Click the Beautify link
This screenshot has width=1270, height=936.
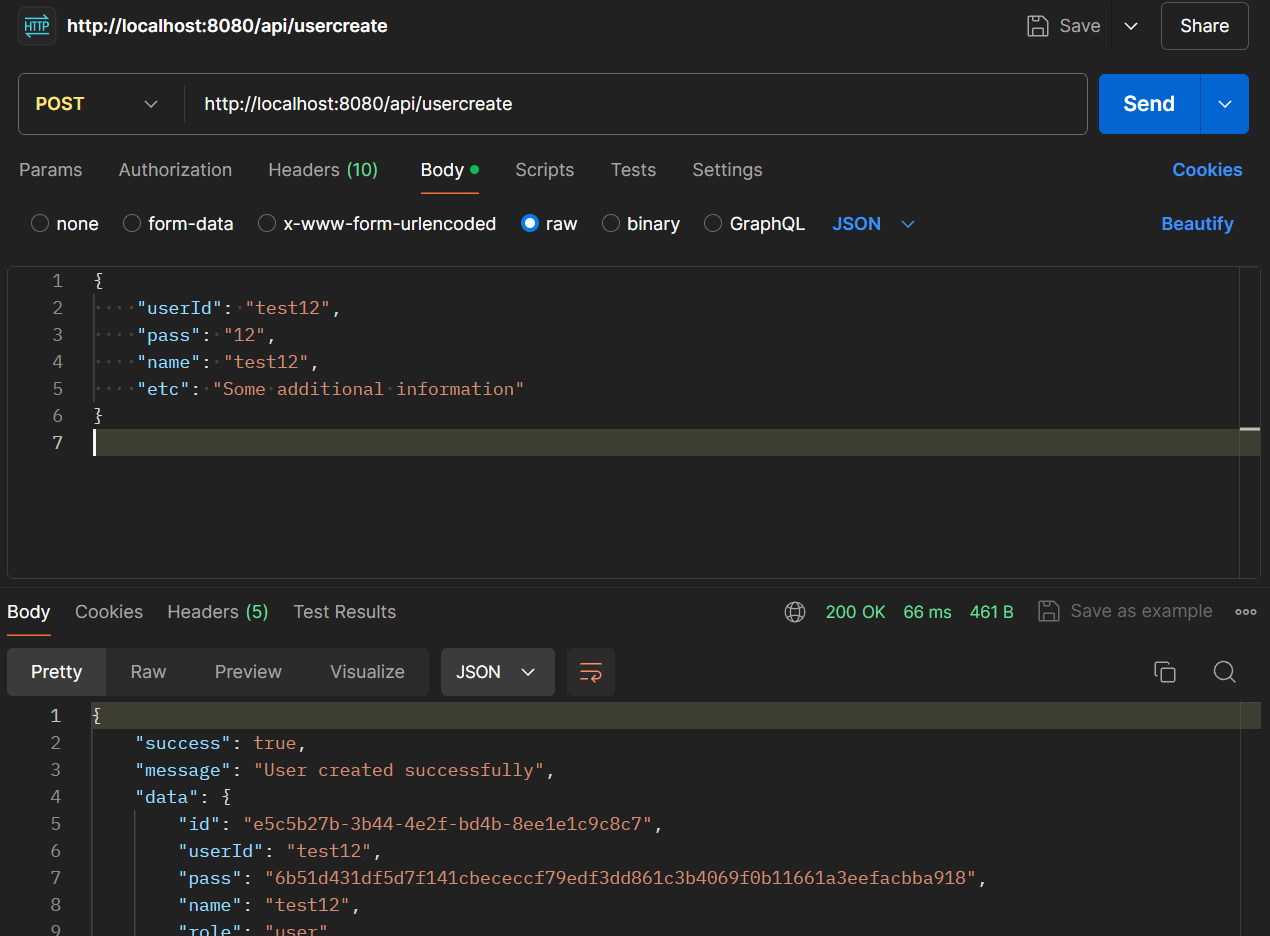(x=1197, y=224)
